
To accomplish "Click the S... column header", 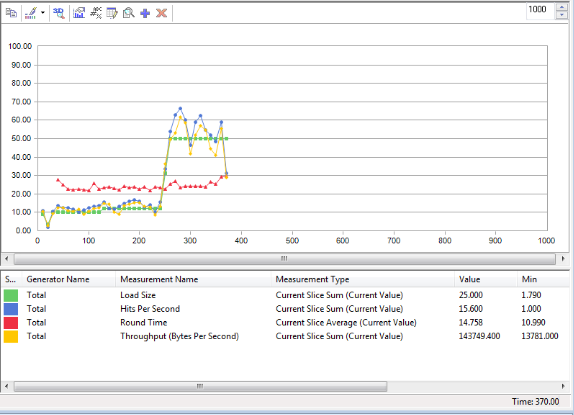I will coord(11,280).
